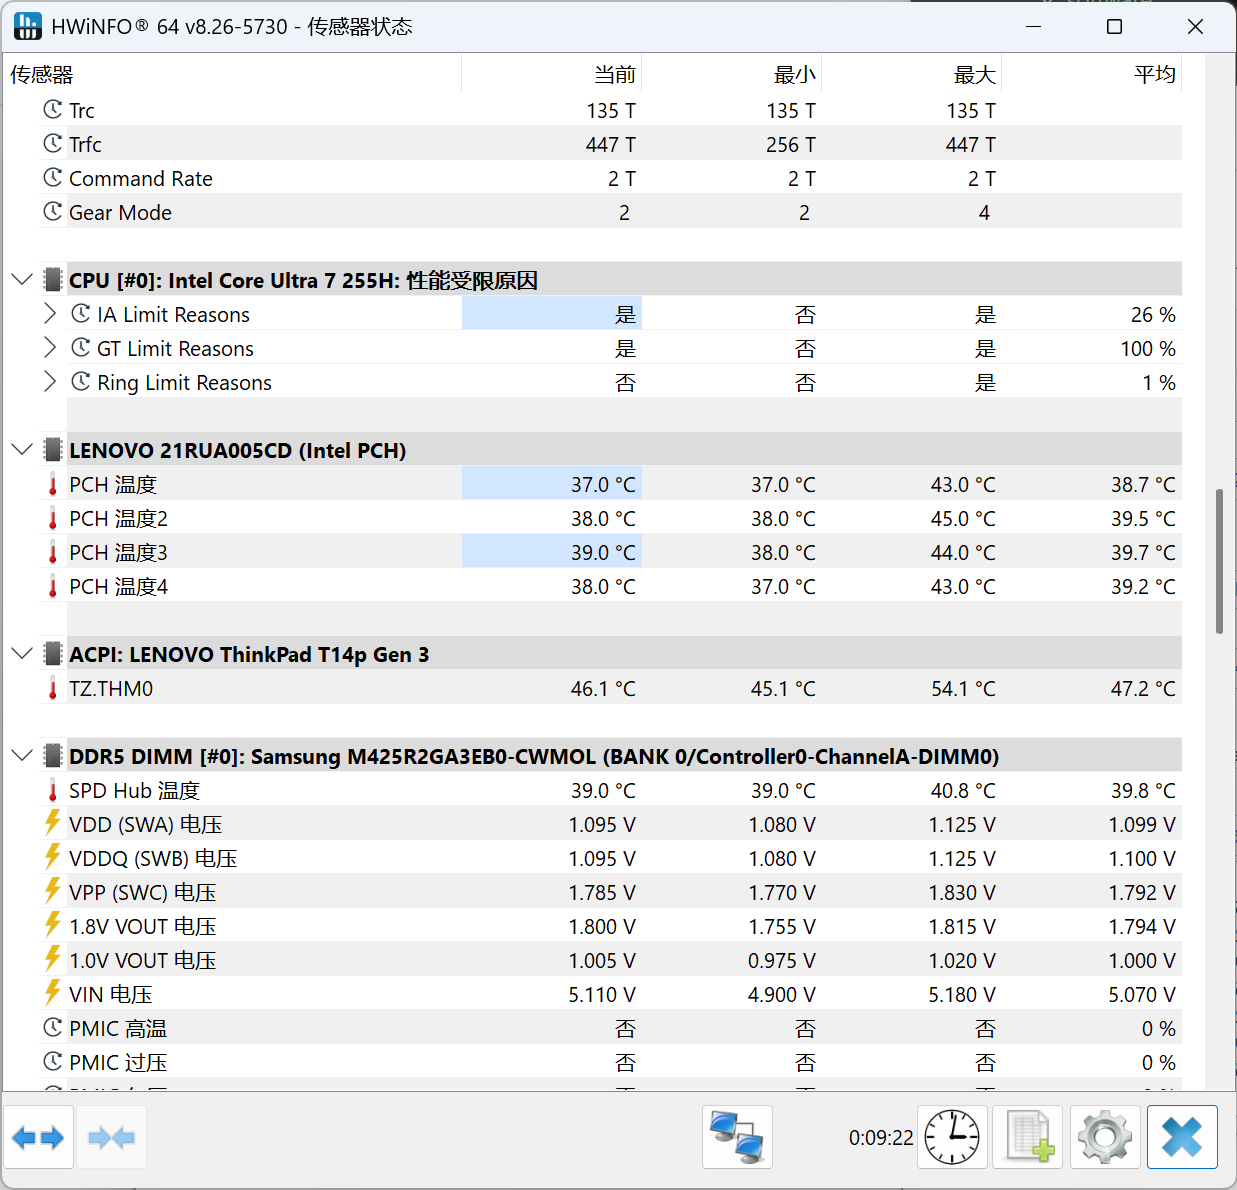Select the GT Limit Reasons label

175,349
